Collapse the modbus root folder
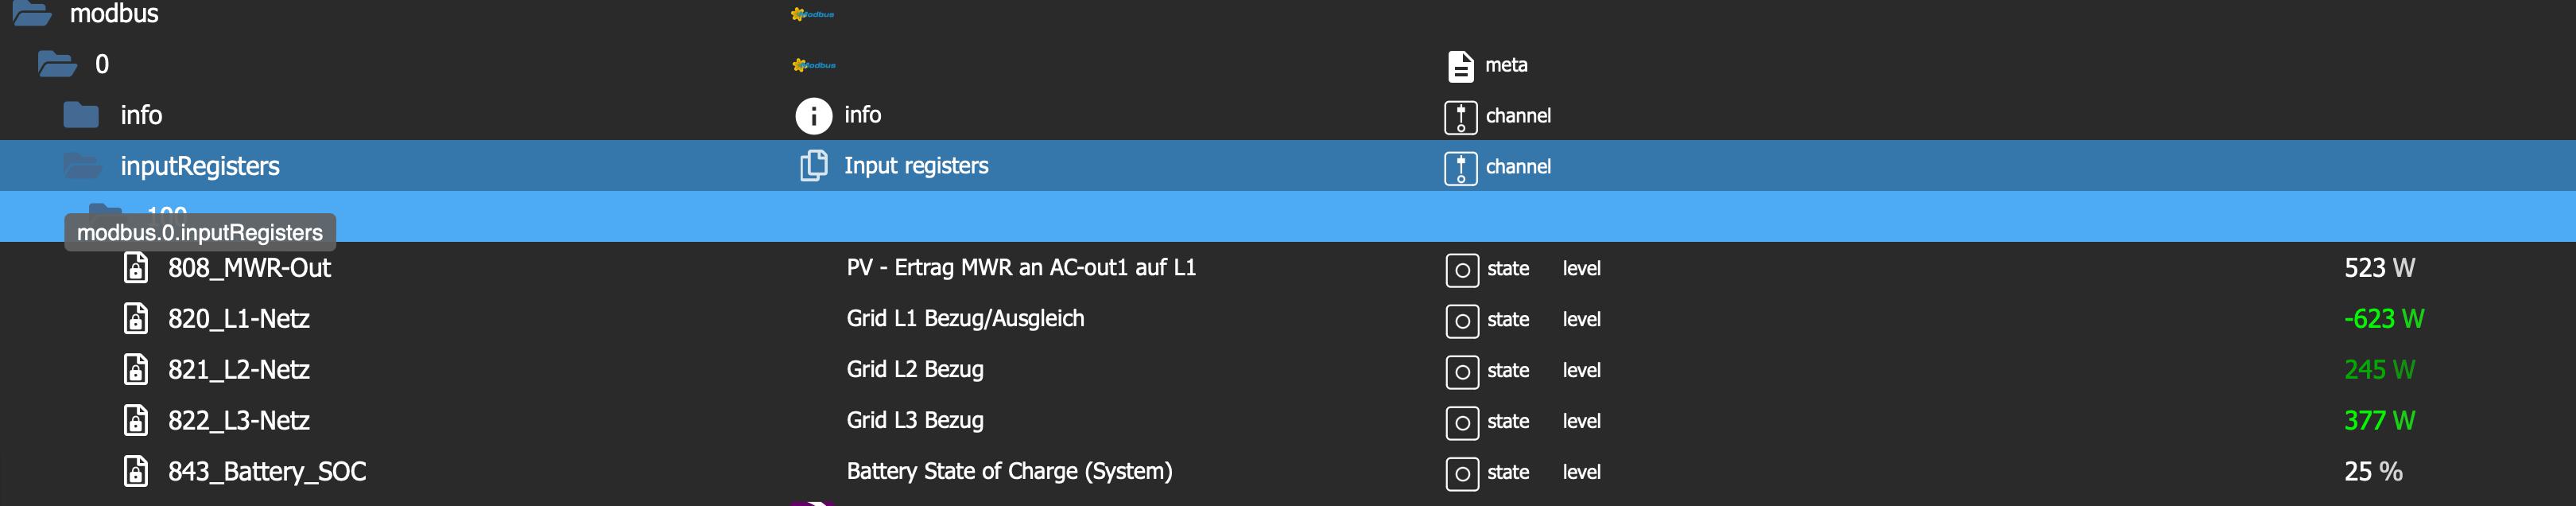2576x506 pixels. [x=32, y=13]
